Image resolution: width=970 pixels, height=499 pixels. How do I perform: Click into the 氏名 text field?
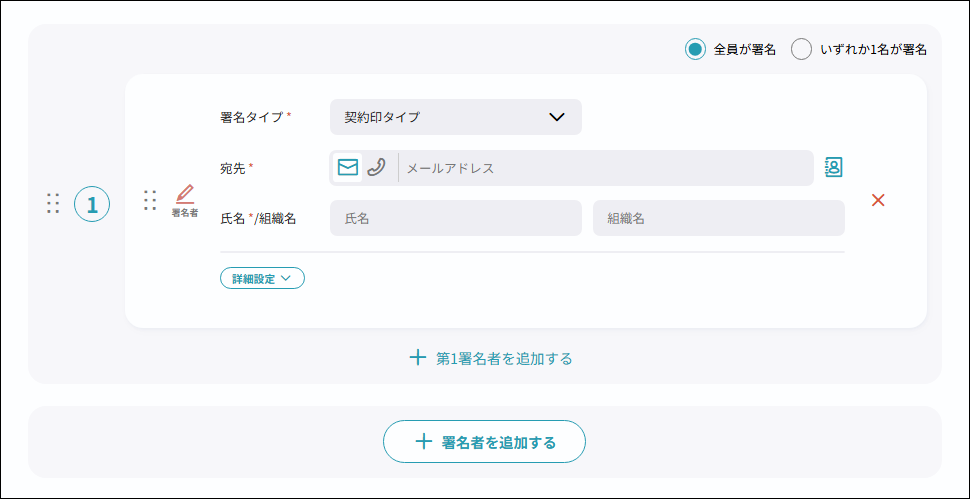(x=455, y=218)
